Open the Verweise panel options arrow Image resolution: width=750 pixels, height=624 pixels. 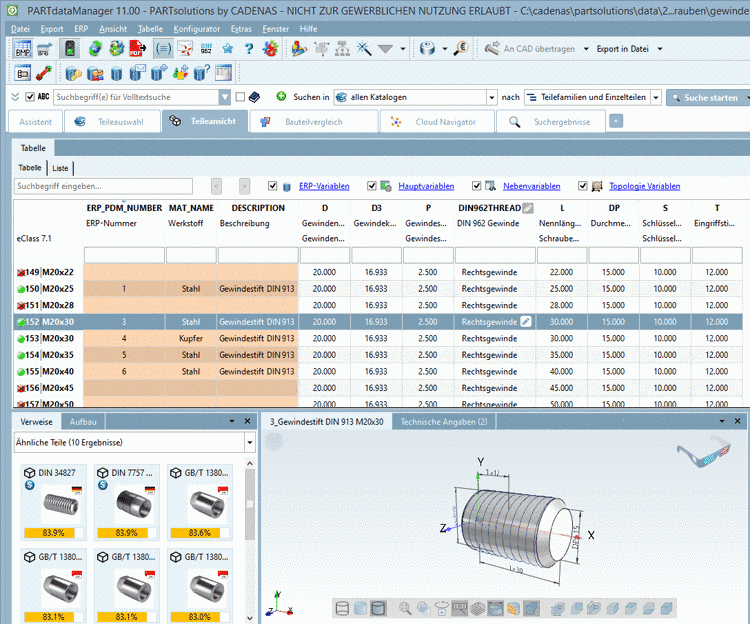click(232, 421)
